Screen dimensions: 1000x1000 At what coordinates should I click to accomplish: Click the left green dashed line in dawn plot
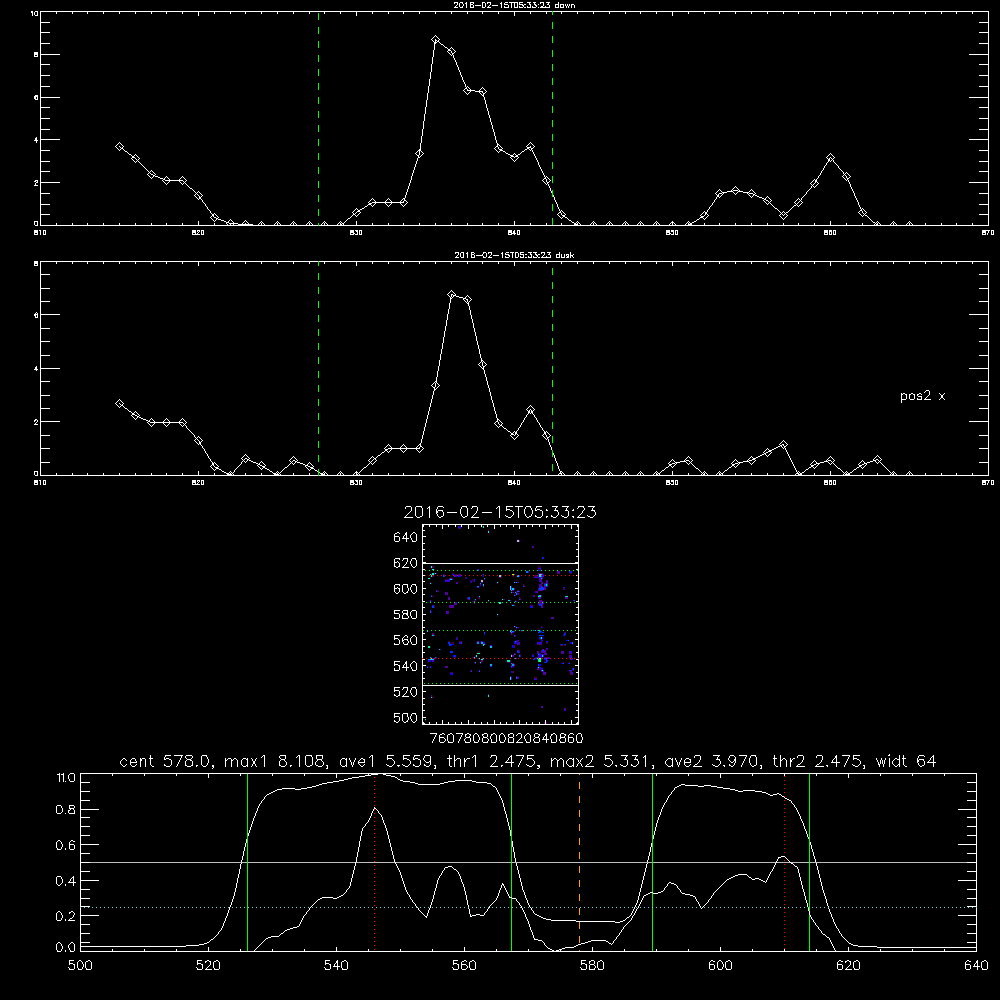coord(318,119)
